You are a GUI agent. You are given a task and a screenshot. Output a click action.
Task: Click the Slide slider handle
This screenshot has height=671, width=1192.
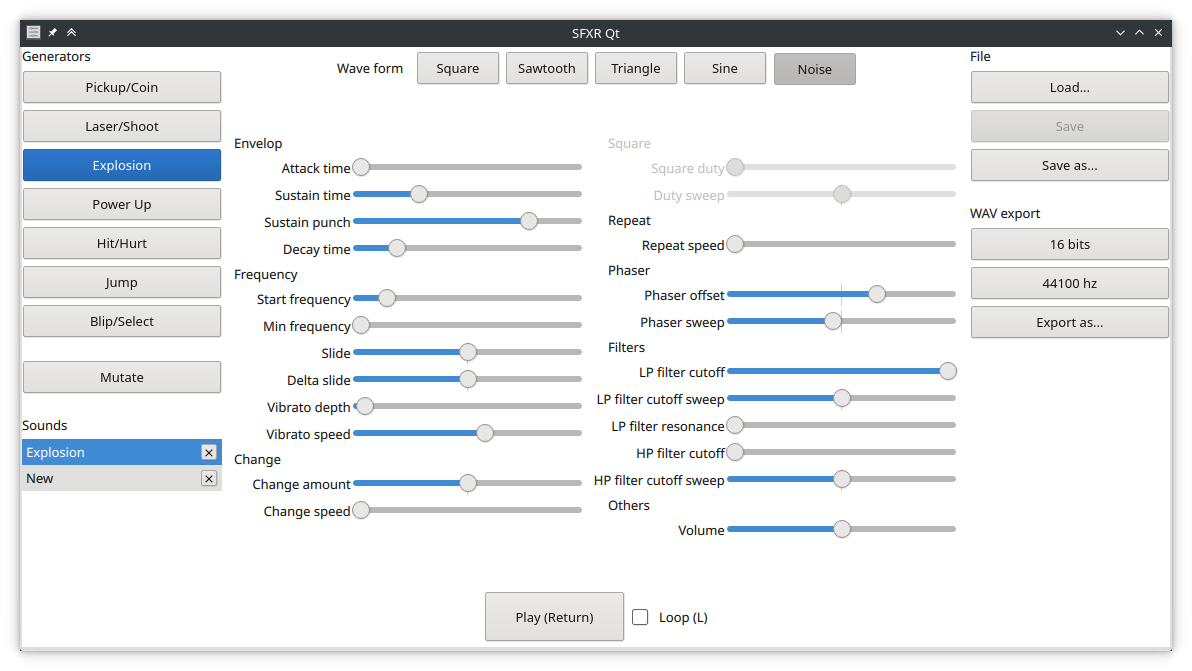point(468,352)
